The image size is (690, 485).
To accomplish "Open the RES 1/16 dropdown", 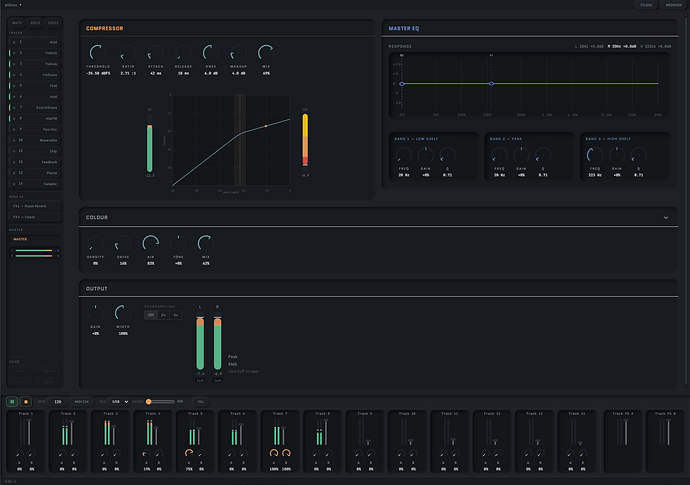I will click(x=118, y=402).
